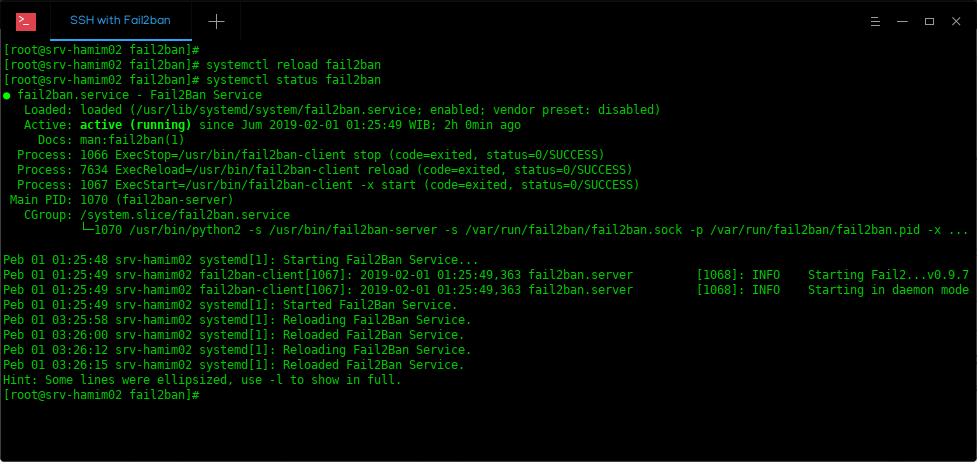This screenshot has width=977, height=462.
Task: Minimize the terminal window
Action: [902, 21]
